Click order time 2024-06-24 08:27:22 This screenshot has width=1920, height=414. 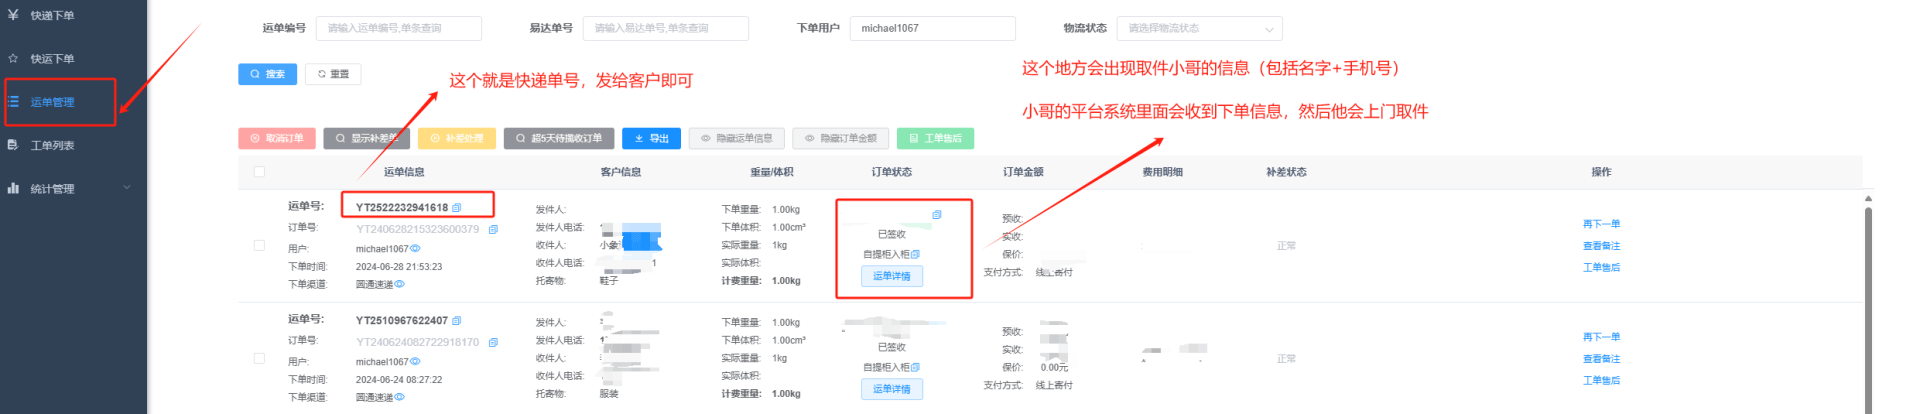click(399, 380)
